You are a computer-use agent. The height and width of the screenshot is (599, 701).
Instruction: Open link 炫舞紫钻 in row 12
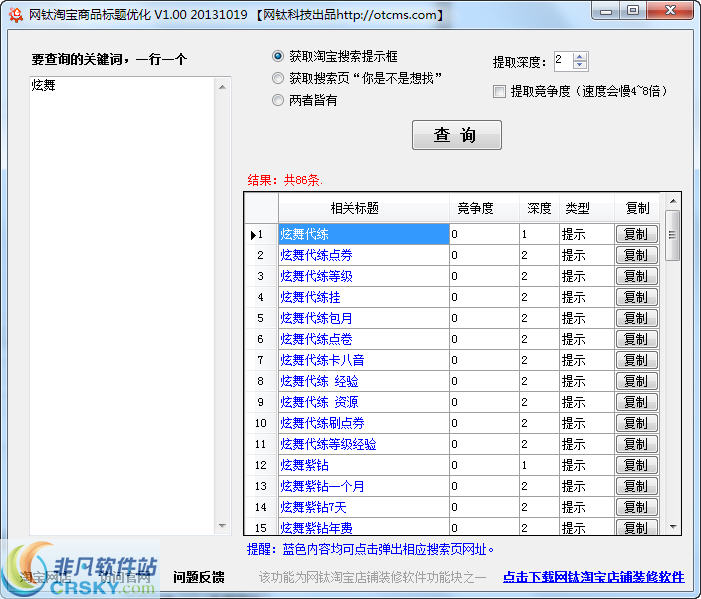[304, 465]
